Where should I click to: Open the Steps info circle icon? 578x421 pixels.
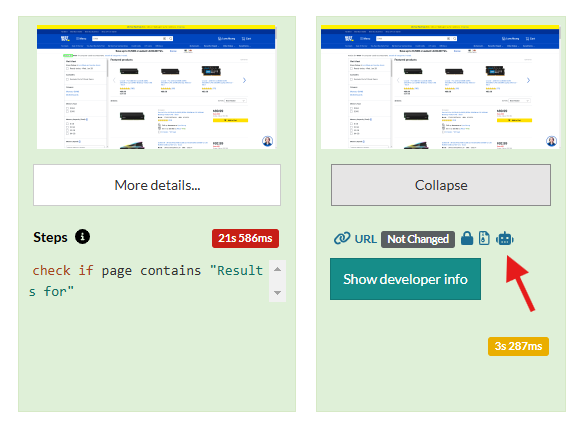pyautogui.click(x=83, y=237)
